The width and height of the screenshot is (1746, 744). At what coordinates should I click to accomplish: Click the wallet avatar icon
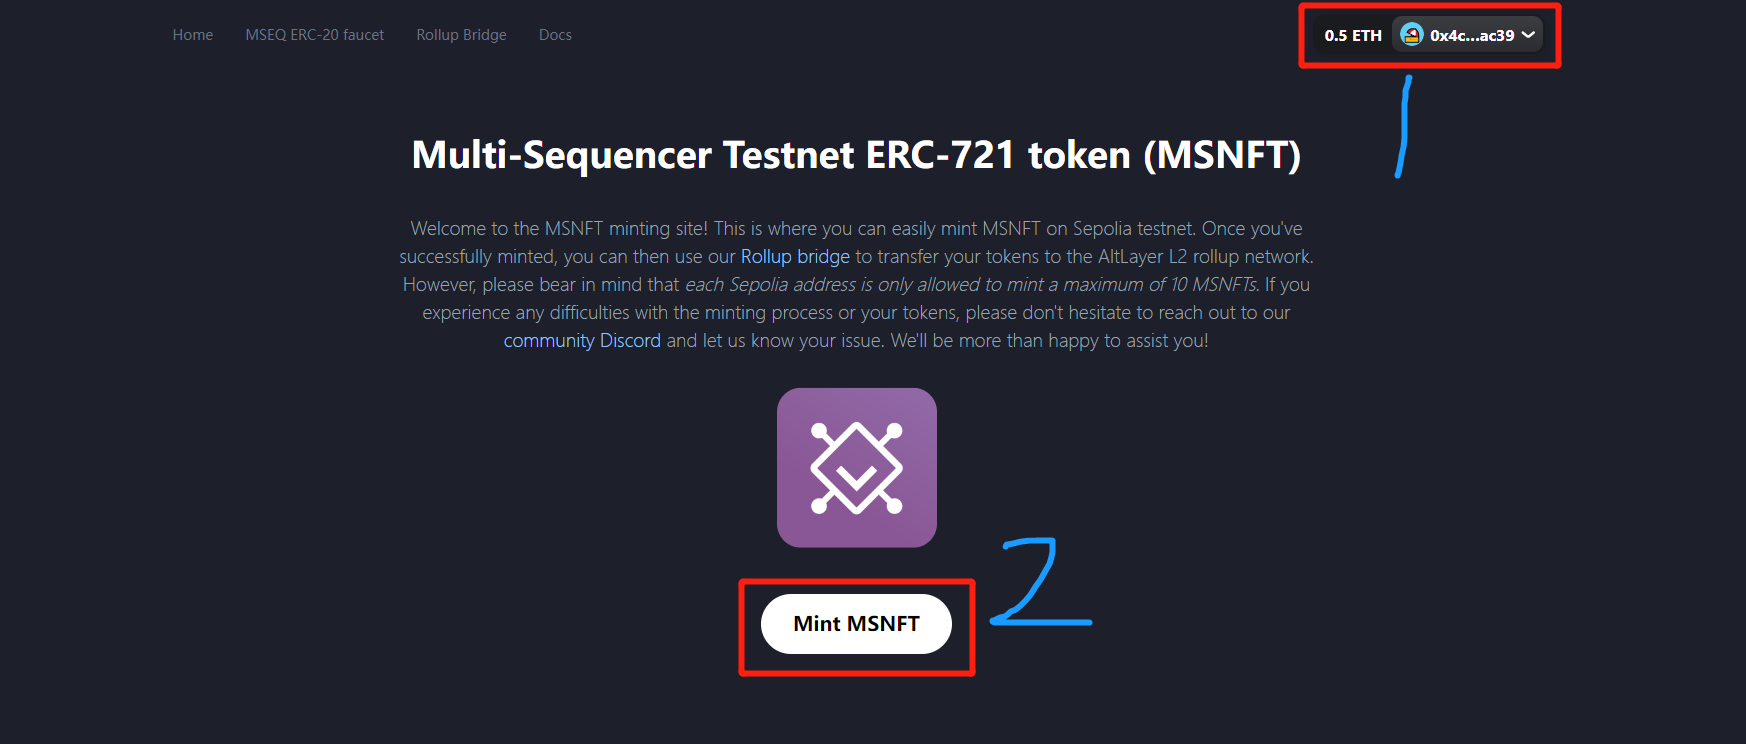click(x=1411, y=35)
